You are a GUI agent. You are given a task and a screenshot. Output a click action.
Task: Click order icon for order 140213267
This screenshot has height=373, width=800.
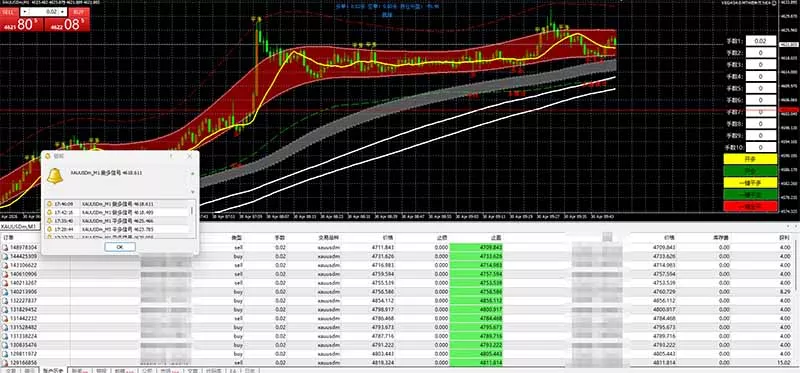coord(5,283)
